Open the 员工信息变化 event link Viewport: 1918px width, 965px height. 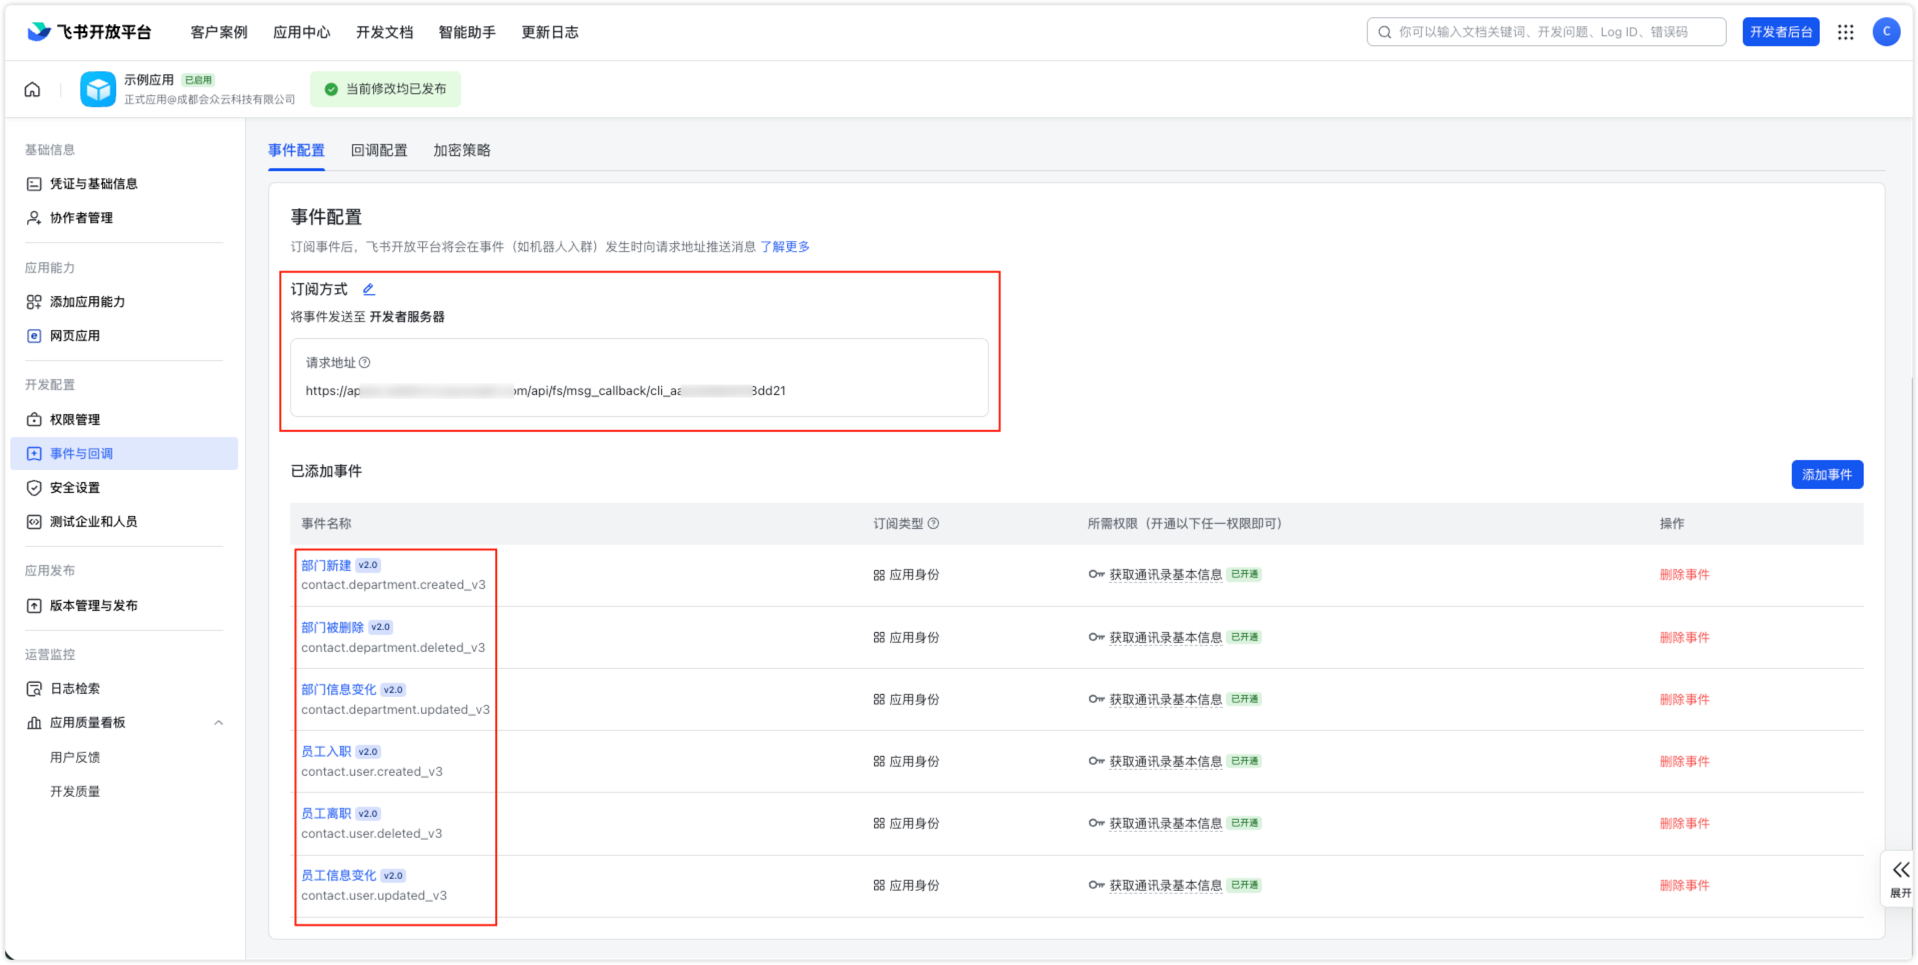coord(339,876)
